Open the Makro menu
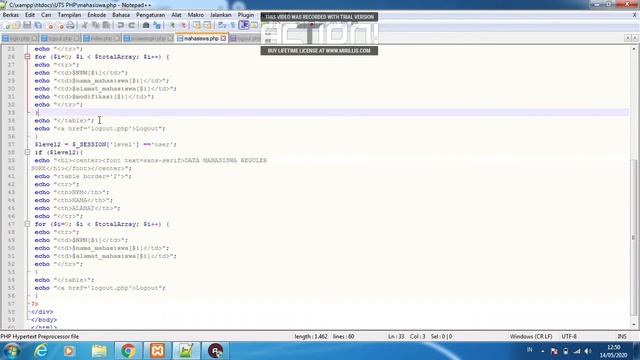This screenshot has width=640, height=360. (x=196, y=15)
